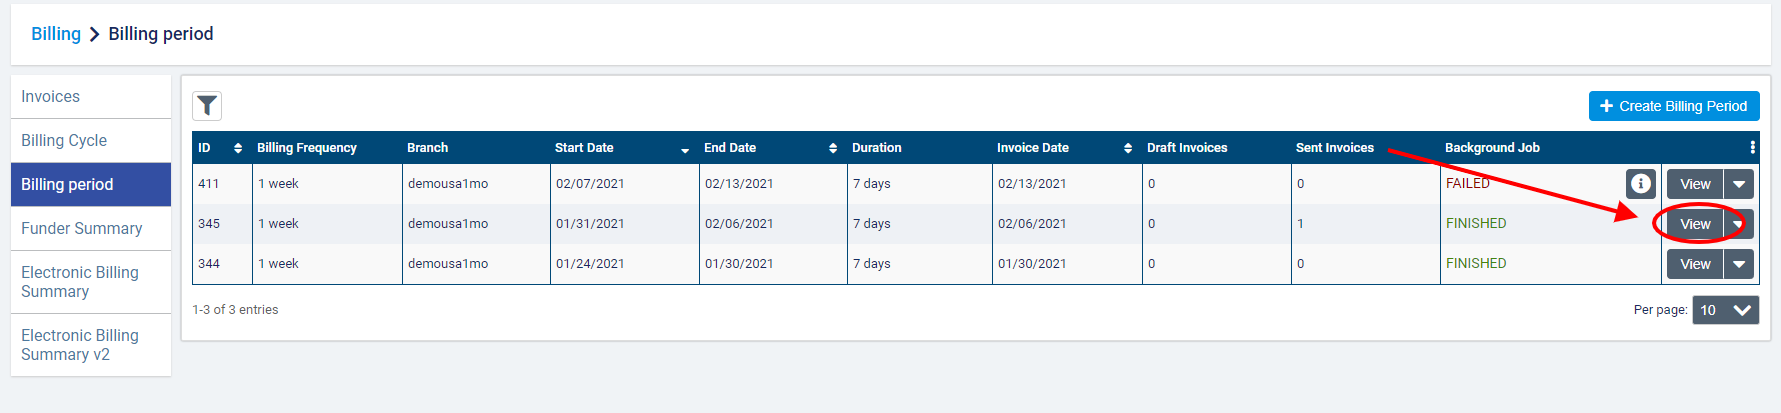Image resolution: width=1781 pixels, height=413 pixels.
Task: Open Electronic Billing Summary v2
Action: (80, 345)
